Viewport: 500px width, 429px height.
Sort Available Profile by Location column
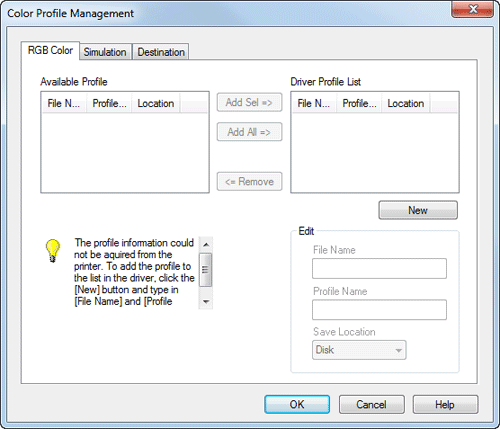(x=156, y=103)
